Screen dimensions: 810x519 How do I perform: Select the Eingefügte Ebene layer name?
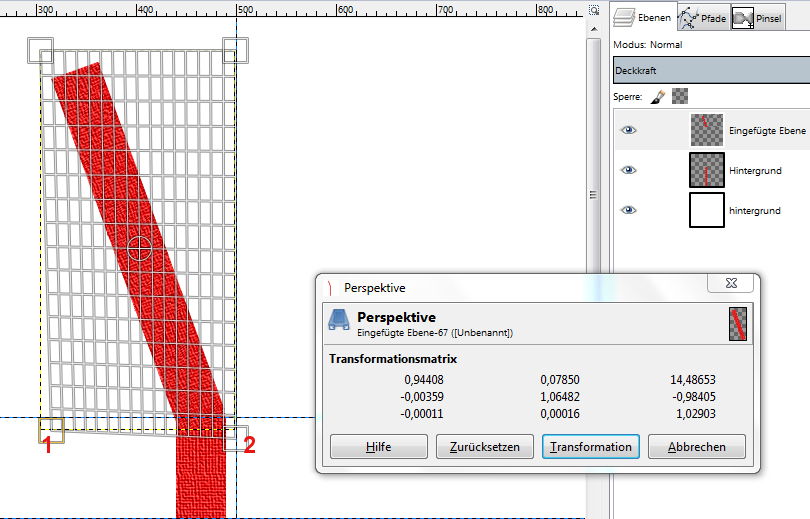tap(767, 131)
